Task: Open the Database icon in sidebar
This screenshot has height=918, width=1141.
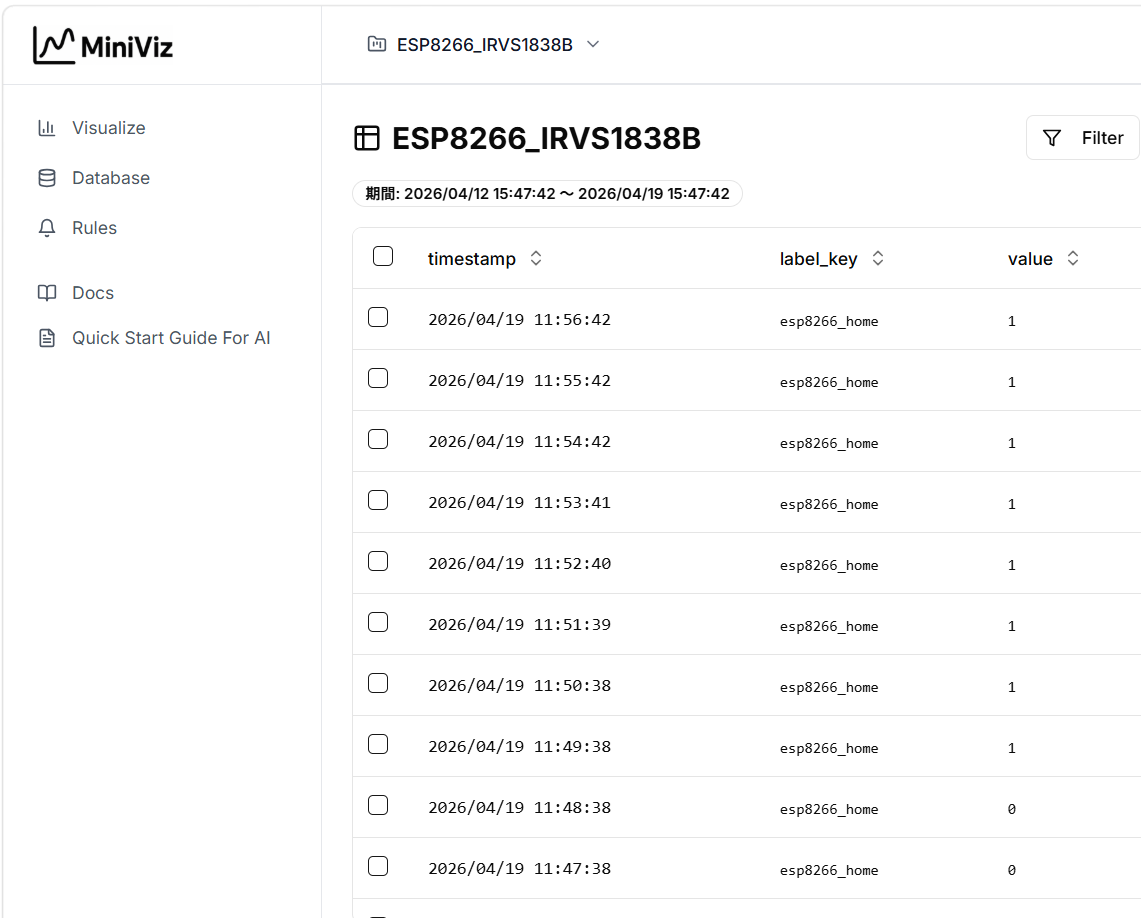Action: (46, 177)
